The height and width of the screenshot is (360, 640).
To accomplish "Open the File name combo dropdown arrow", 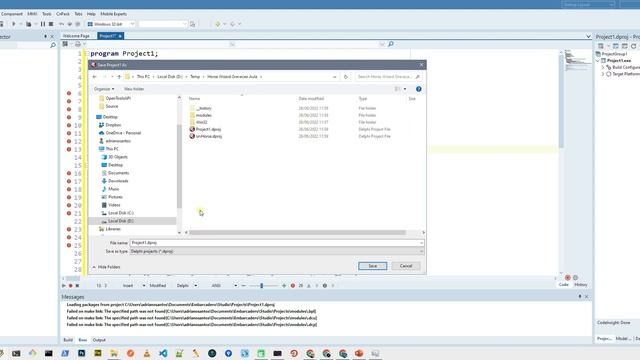I will (x=421, y=243).
